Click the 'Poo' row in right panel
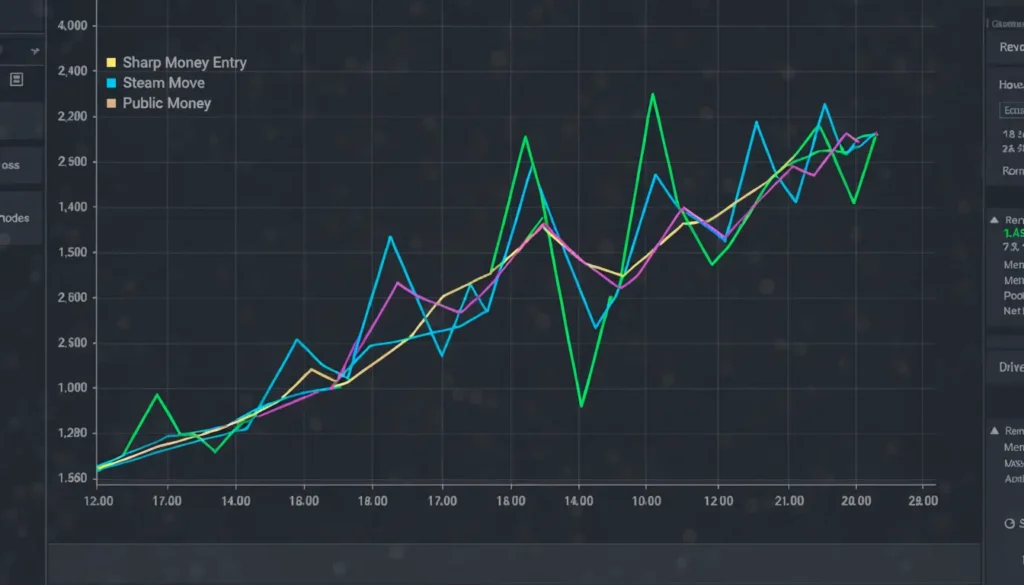 point(1014,296)
